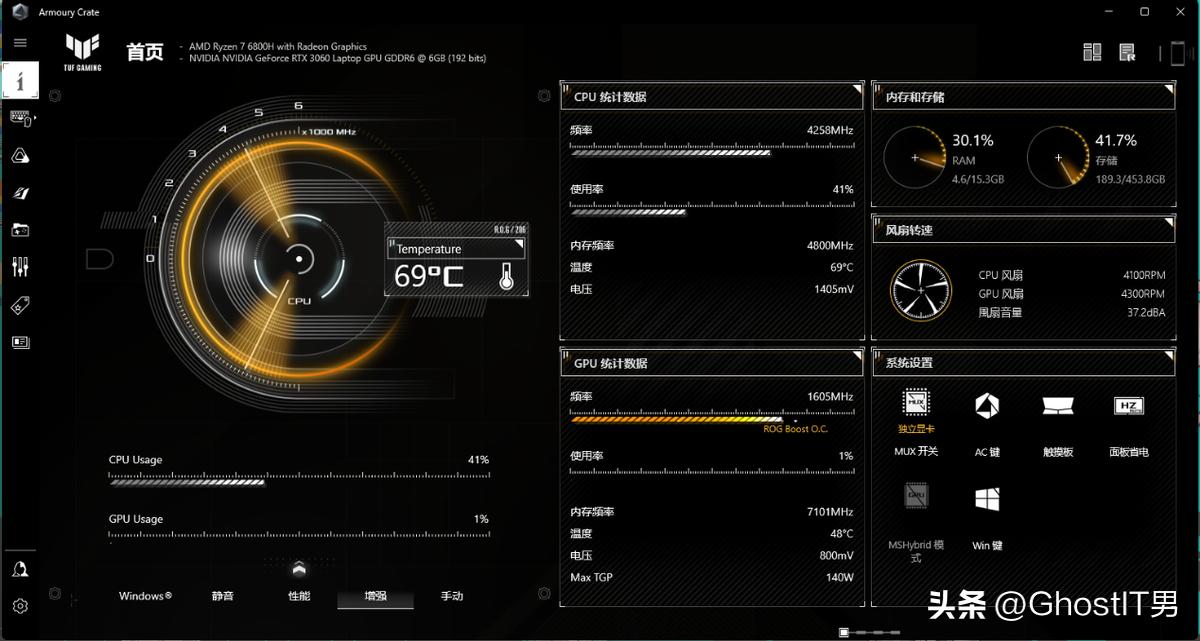The image size is (1200, 641).
Task: Expand the 内存和存储 panel corner
Action: (x=1168, y=90)
